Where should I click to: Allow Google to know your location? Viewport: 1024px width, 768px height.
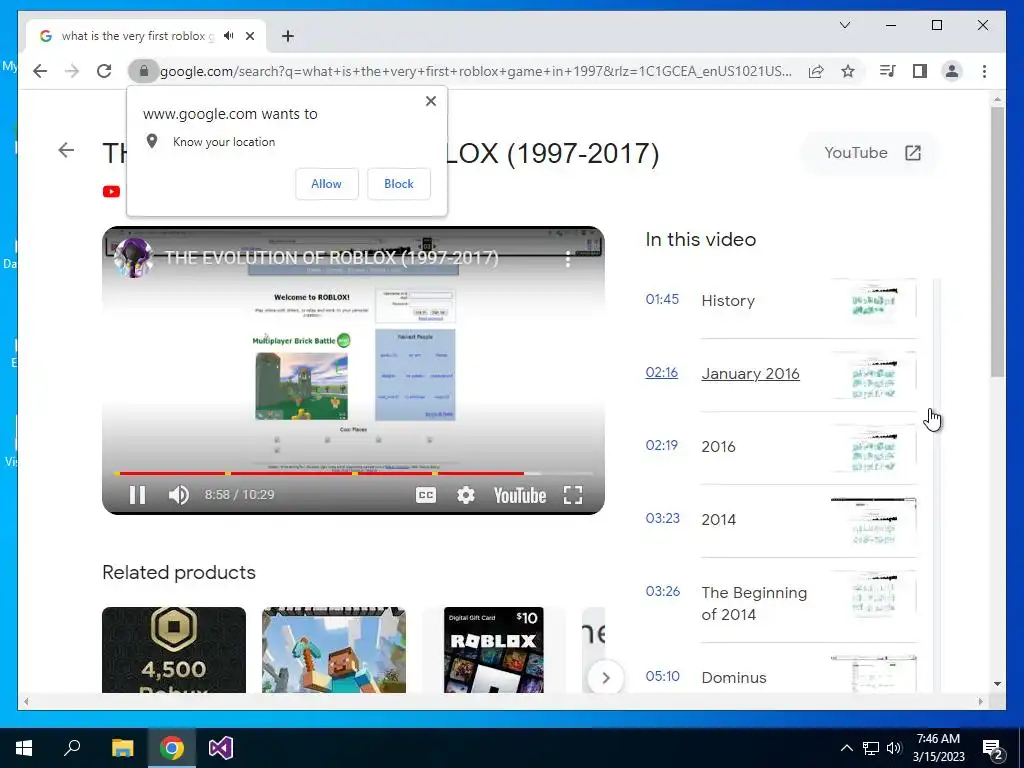point(327,184)
